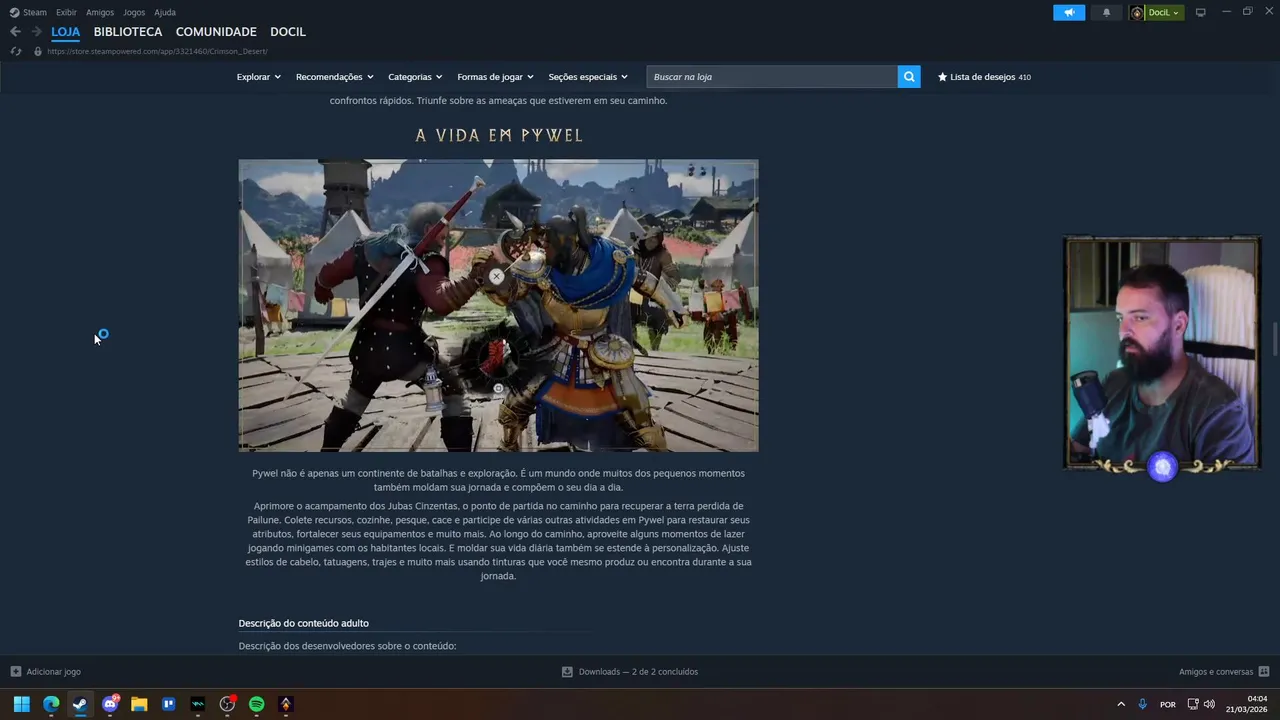Image resolution: width=1280 pixels, height=720 pixels.
Task: Click the microphone tray icon
Action: click(x=1143, y=704)
